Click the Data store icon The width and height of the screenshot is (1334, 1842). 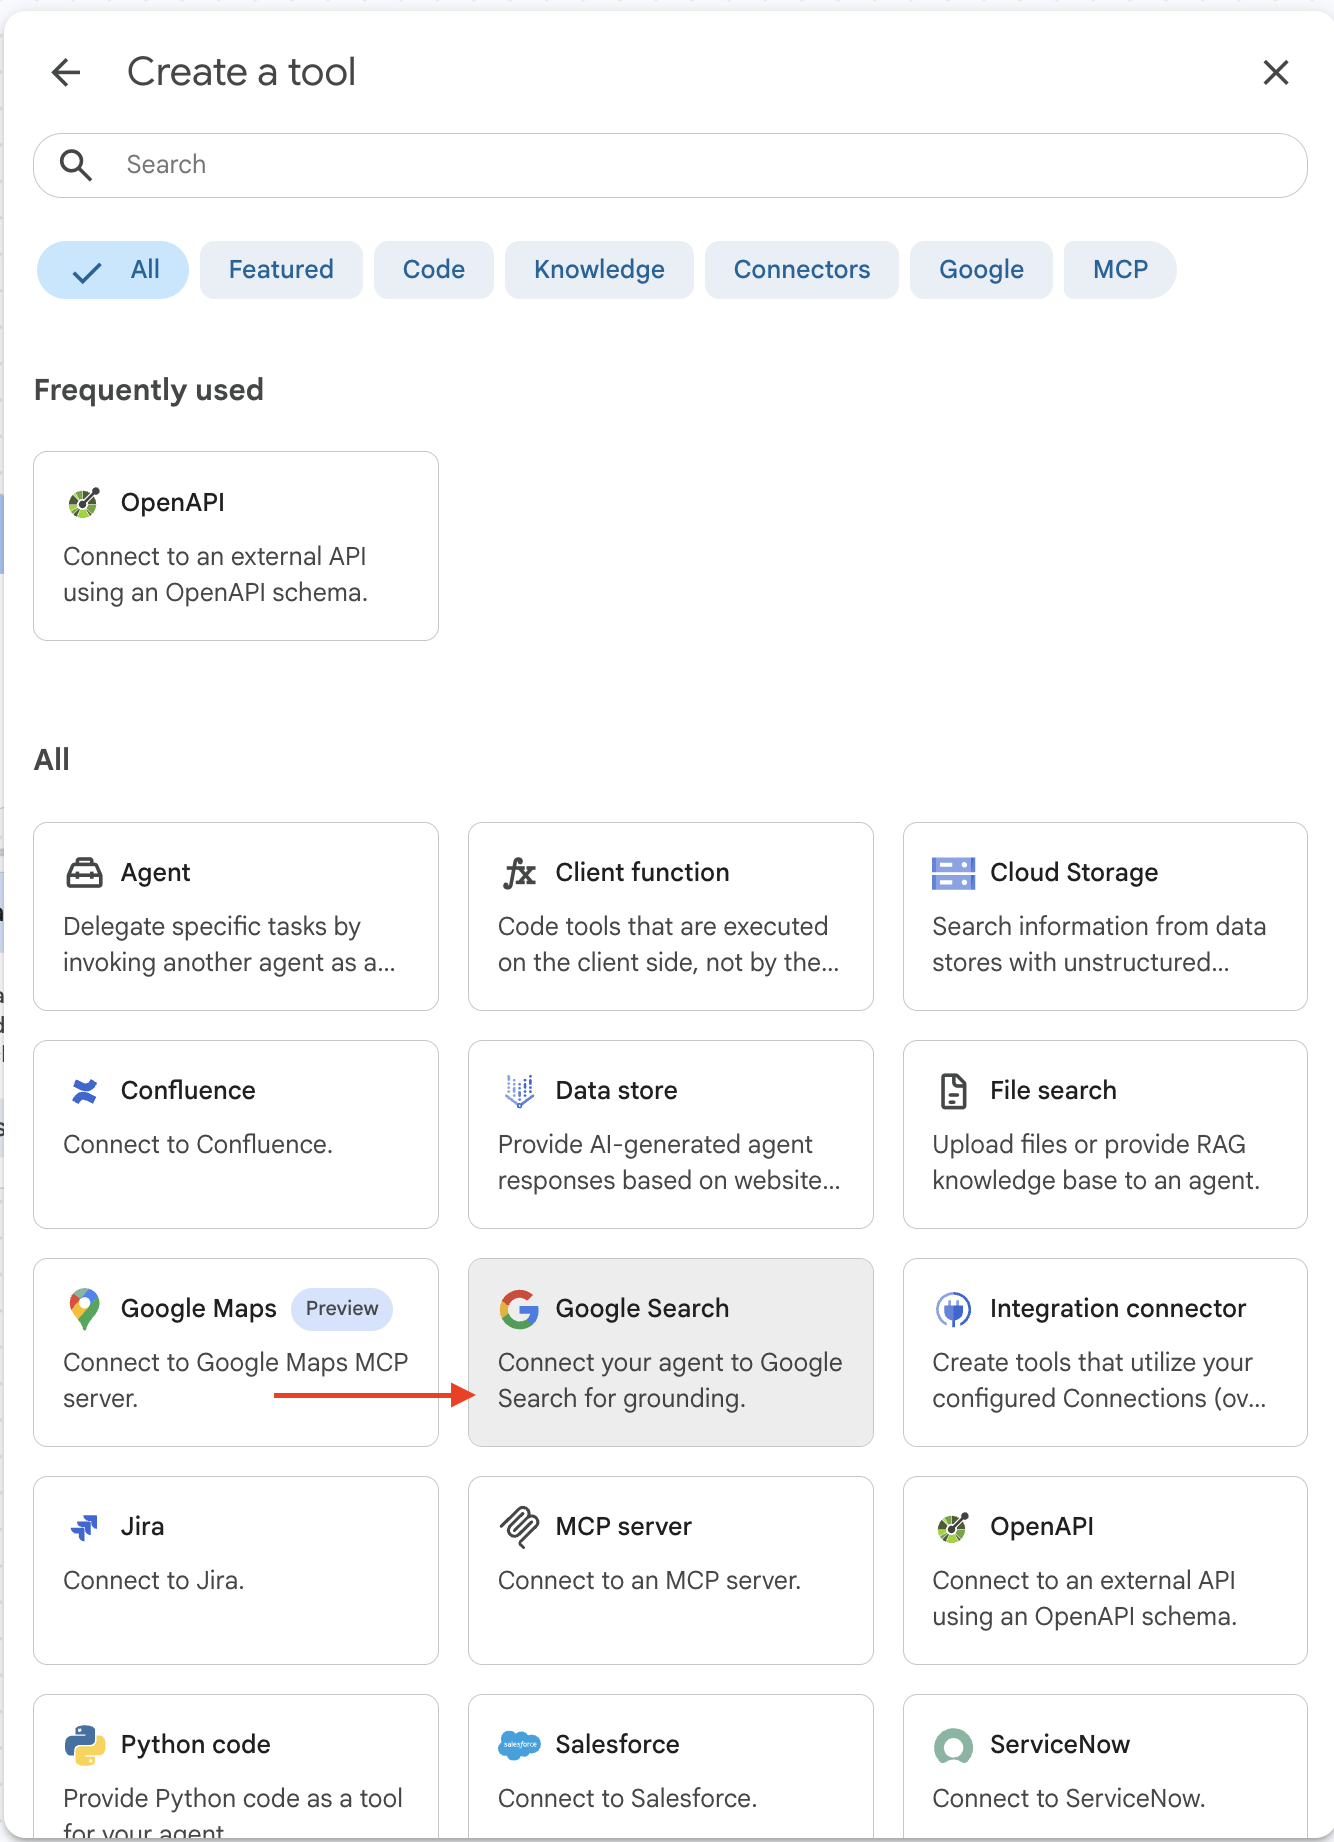point(519,1091)
